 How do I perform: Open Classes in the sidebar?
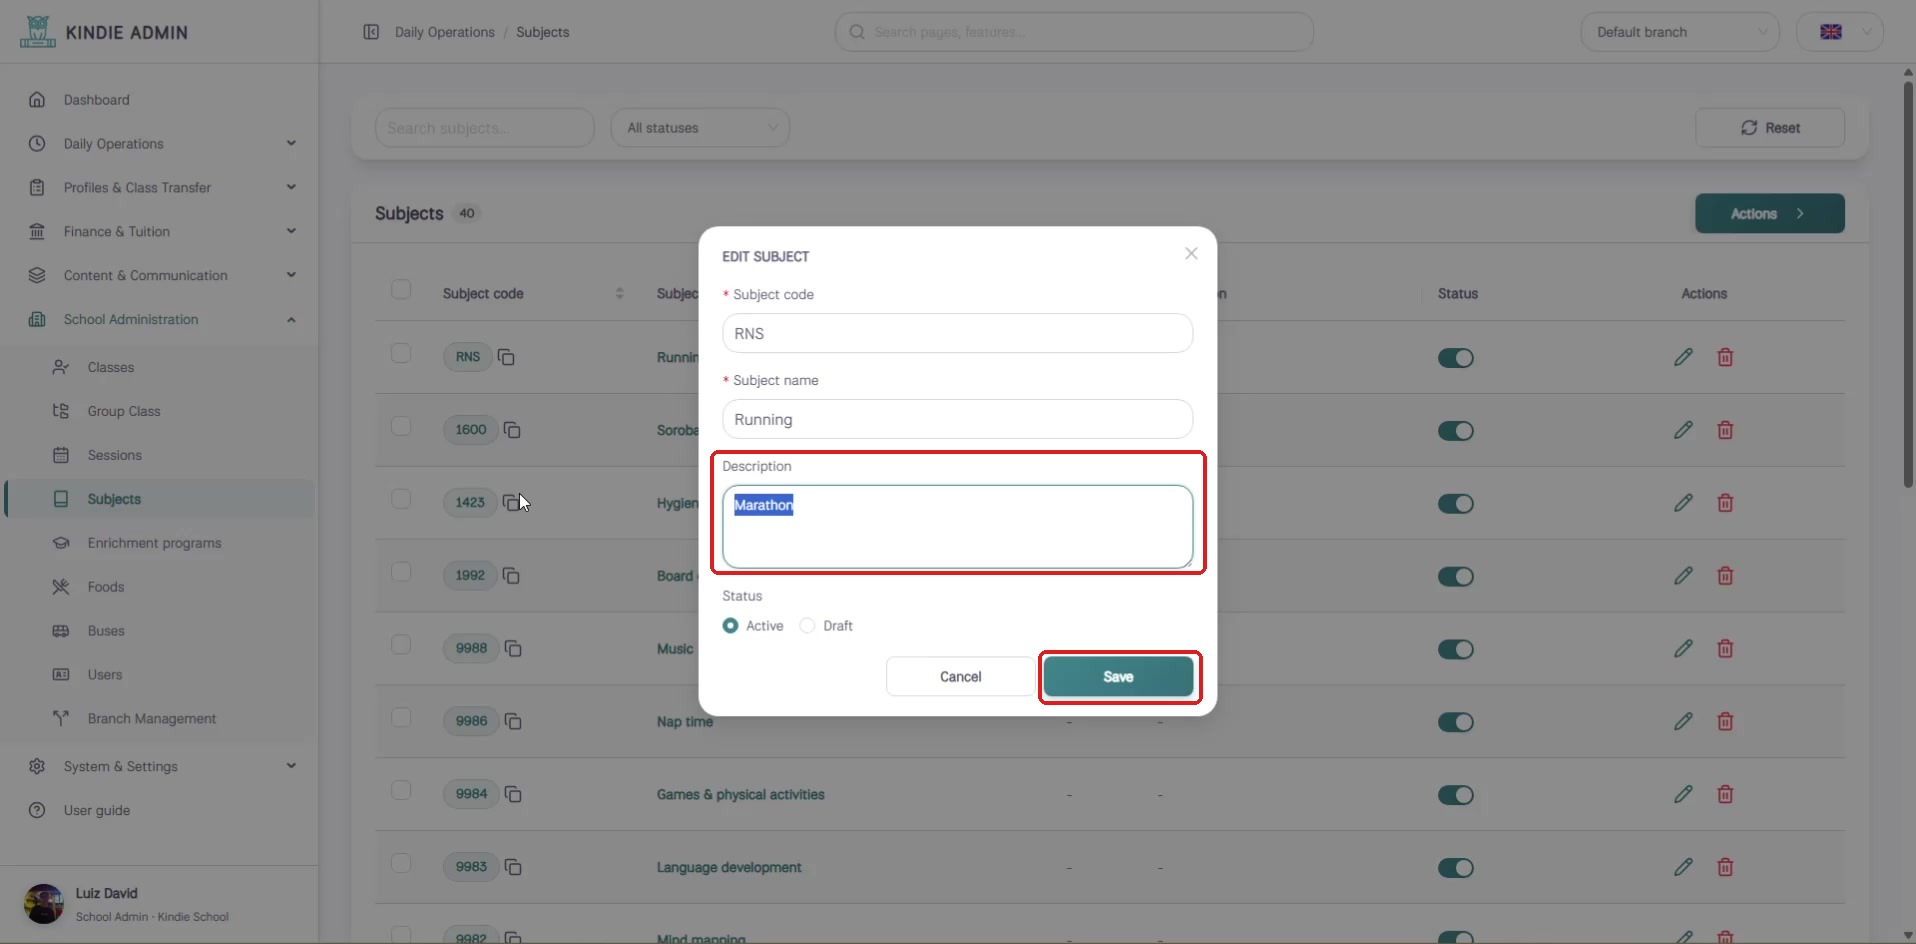[x=160, y=368]
